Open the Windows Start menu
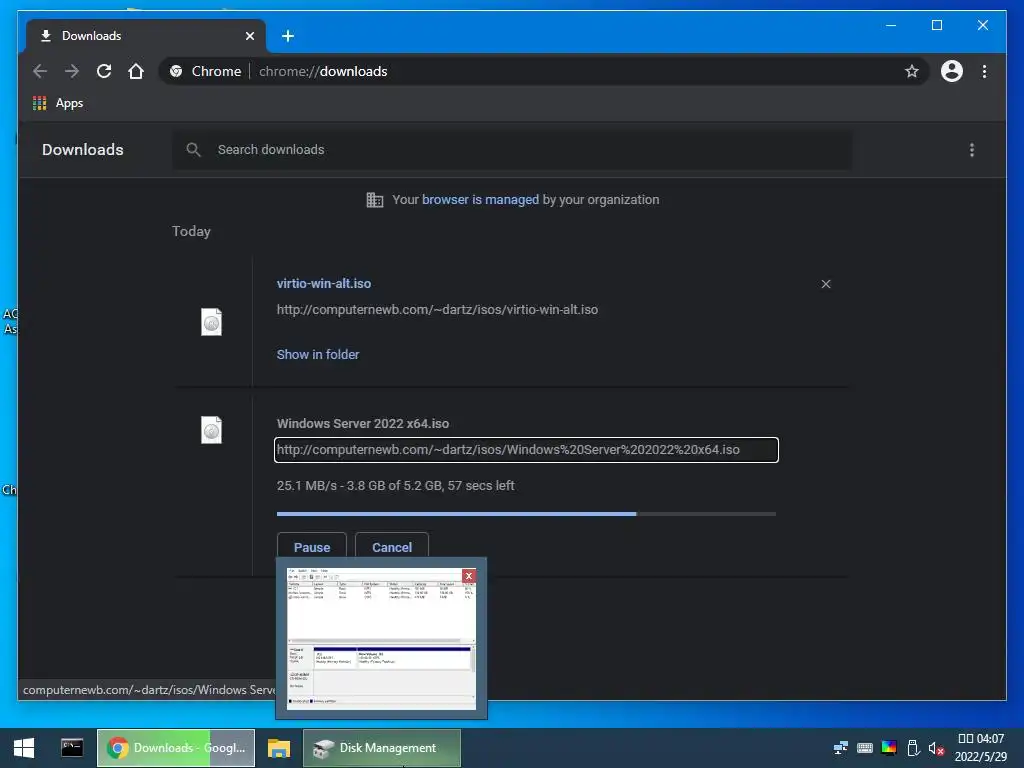Image resolution: width=1024 pixels, height=768 pixels. [x=24, y=748]
